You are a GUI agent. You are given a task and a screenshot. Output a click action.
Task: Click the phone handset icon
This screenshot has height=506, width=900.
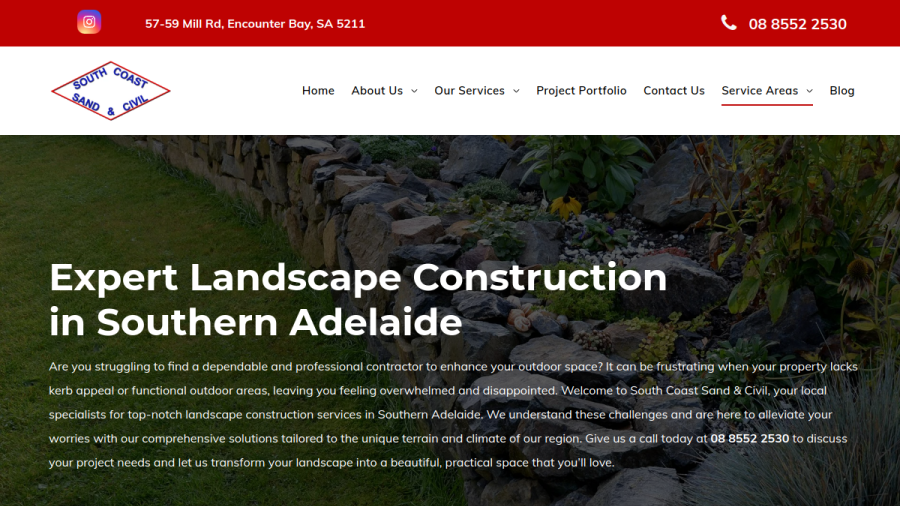tap(728, 23)
